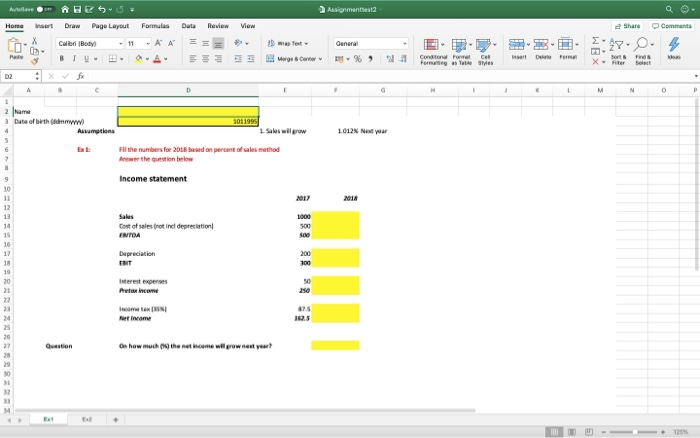Click the fx insert function icon

[x=80, y=76]
